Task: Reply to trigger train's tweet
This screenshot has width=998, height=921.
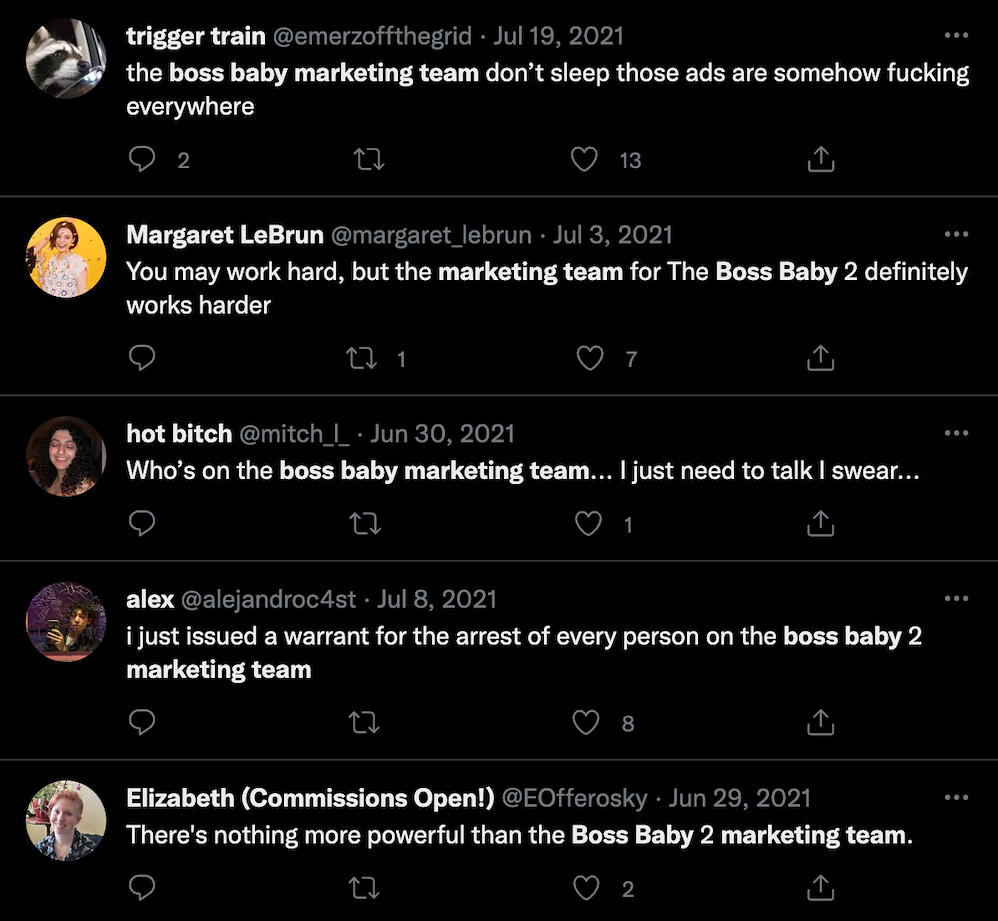Action: tap(143, 159)
